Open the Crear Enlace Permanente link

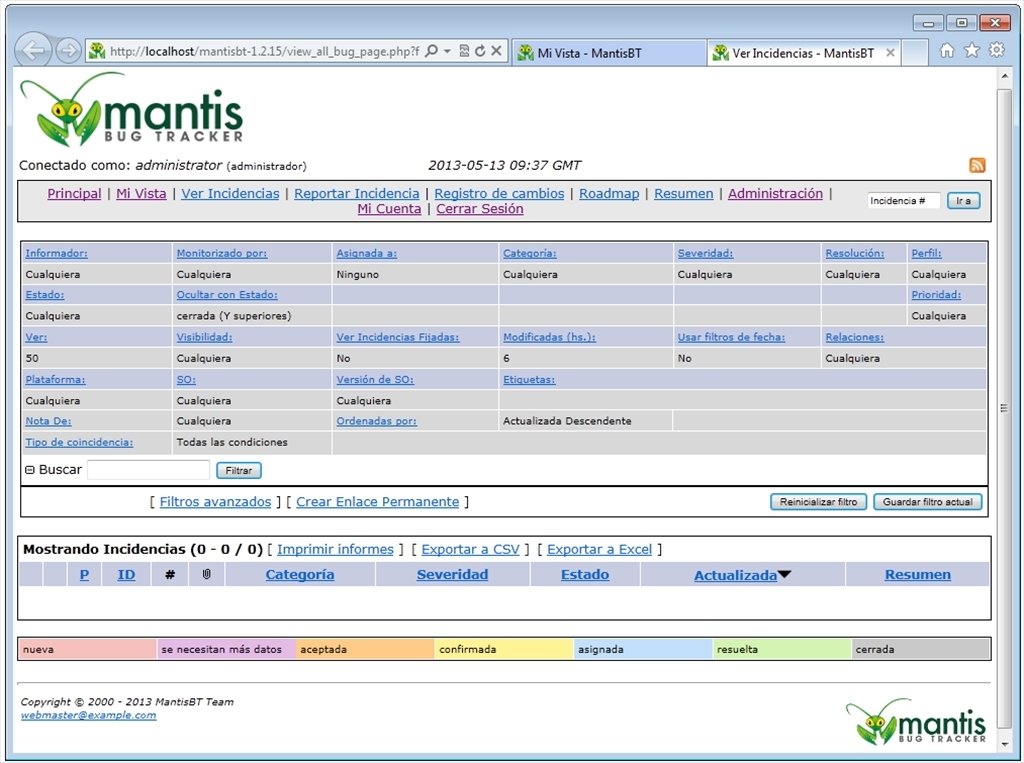click(377, 502)
